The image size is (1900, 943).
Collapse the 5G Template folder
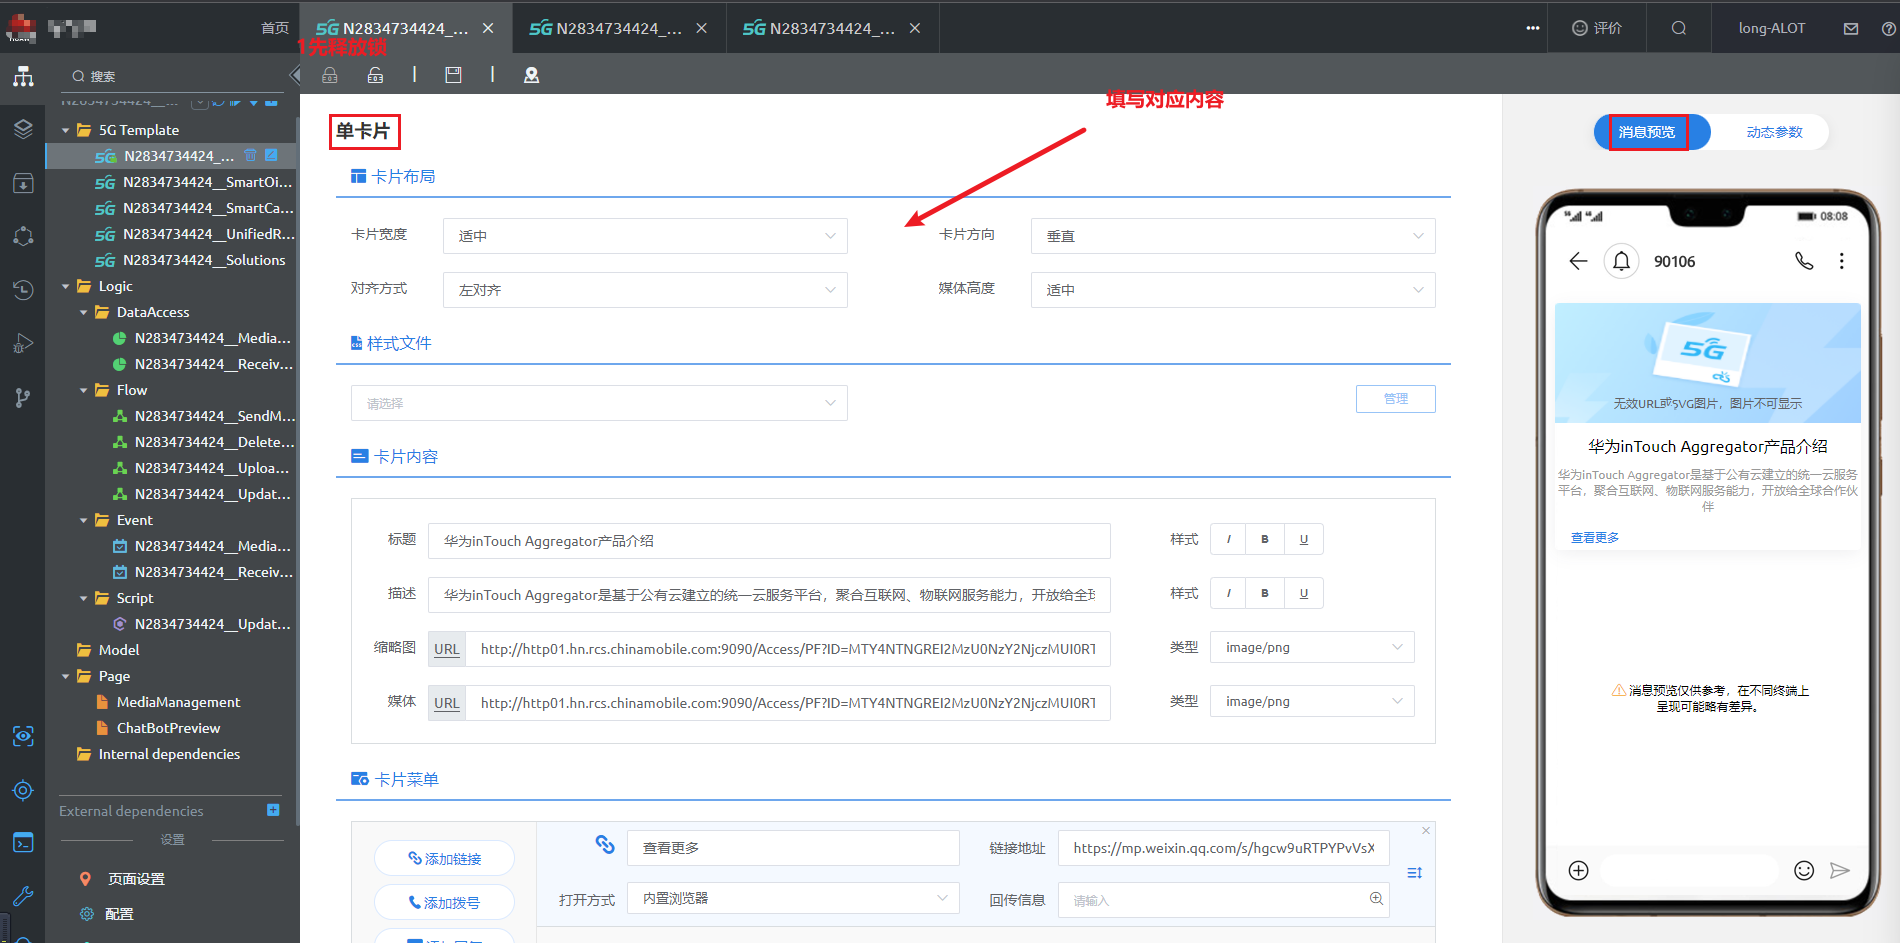point(66,130)
